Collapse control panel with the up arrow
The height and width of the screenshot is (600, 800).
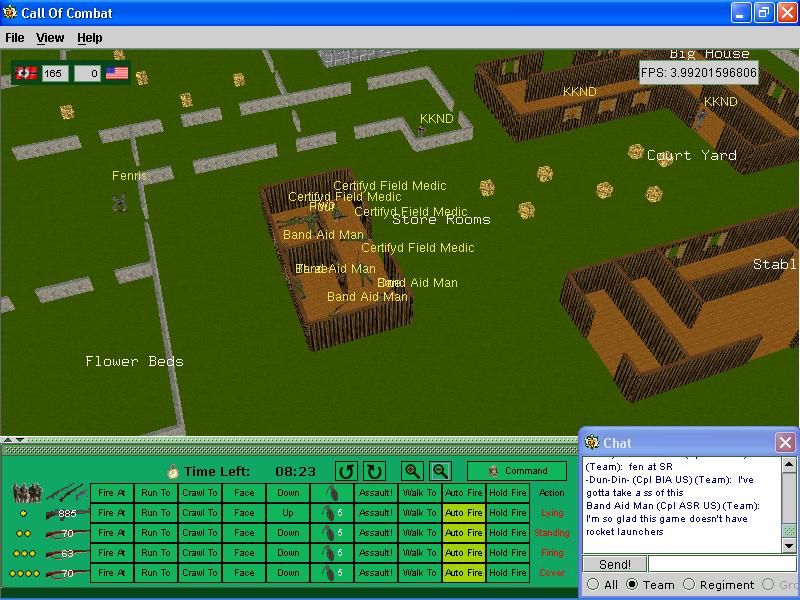pos(9,440)
